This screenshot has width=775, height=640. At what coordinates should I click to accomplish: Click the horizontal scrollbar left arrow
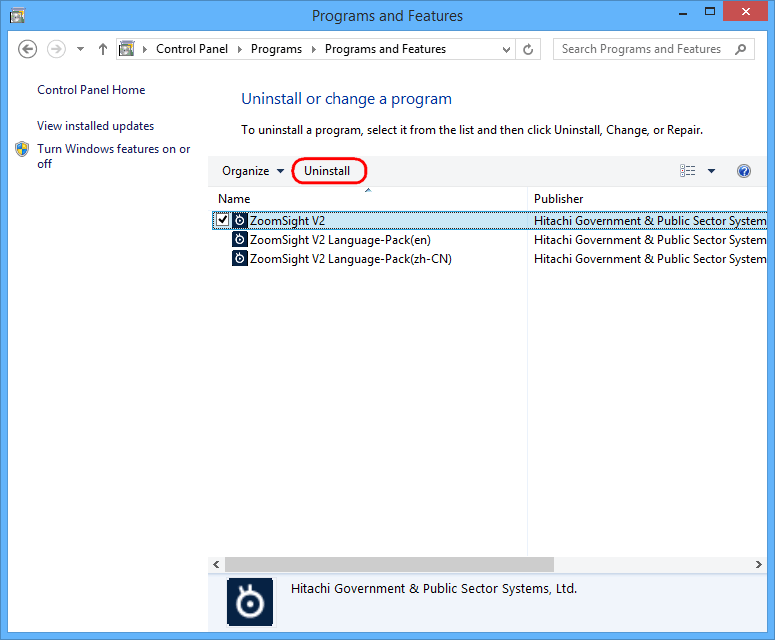(216, 564)
